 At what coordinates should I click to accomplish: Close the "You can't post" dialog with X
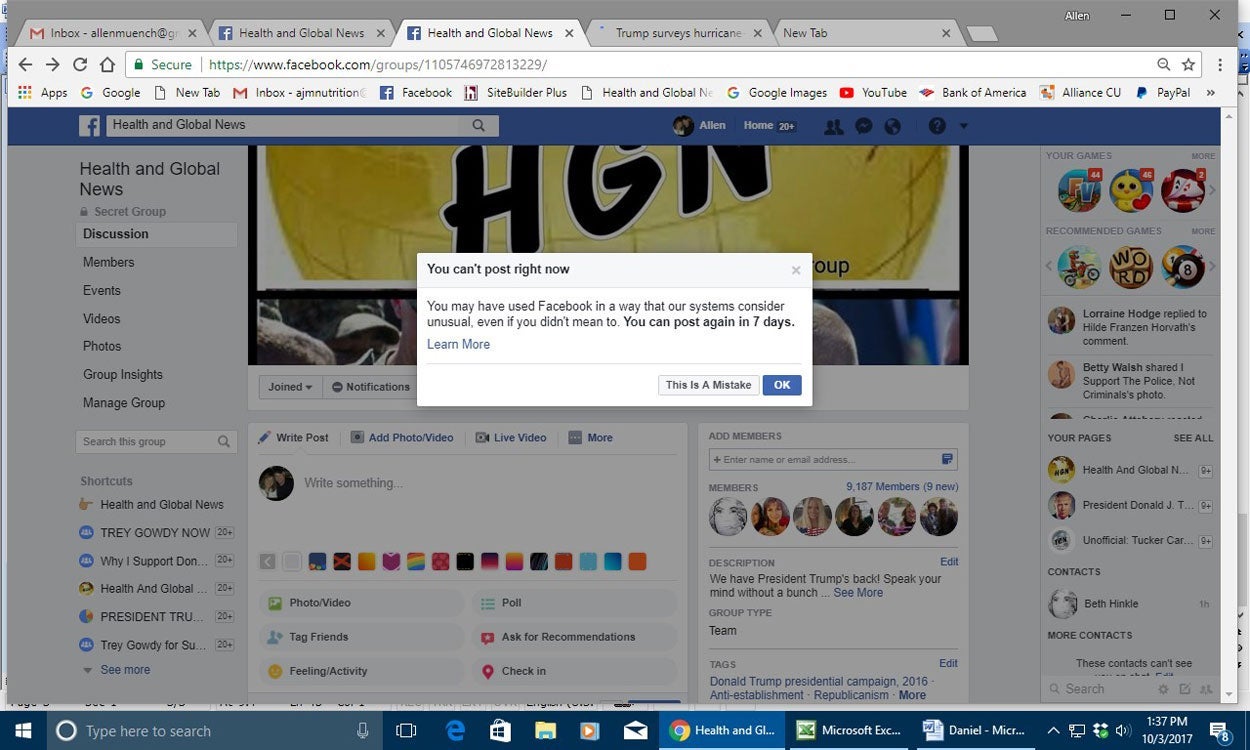point(796,270)
